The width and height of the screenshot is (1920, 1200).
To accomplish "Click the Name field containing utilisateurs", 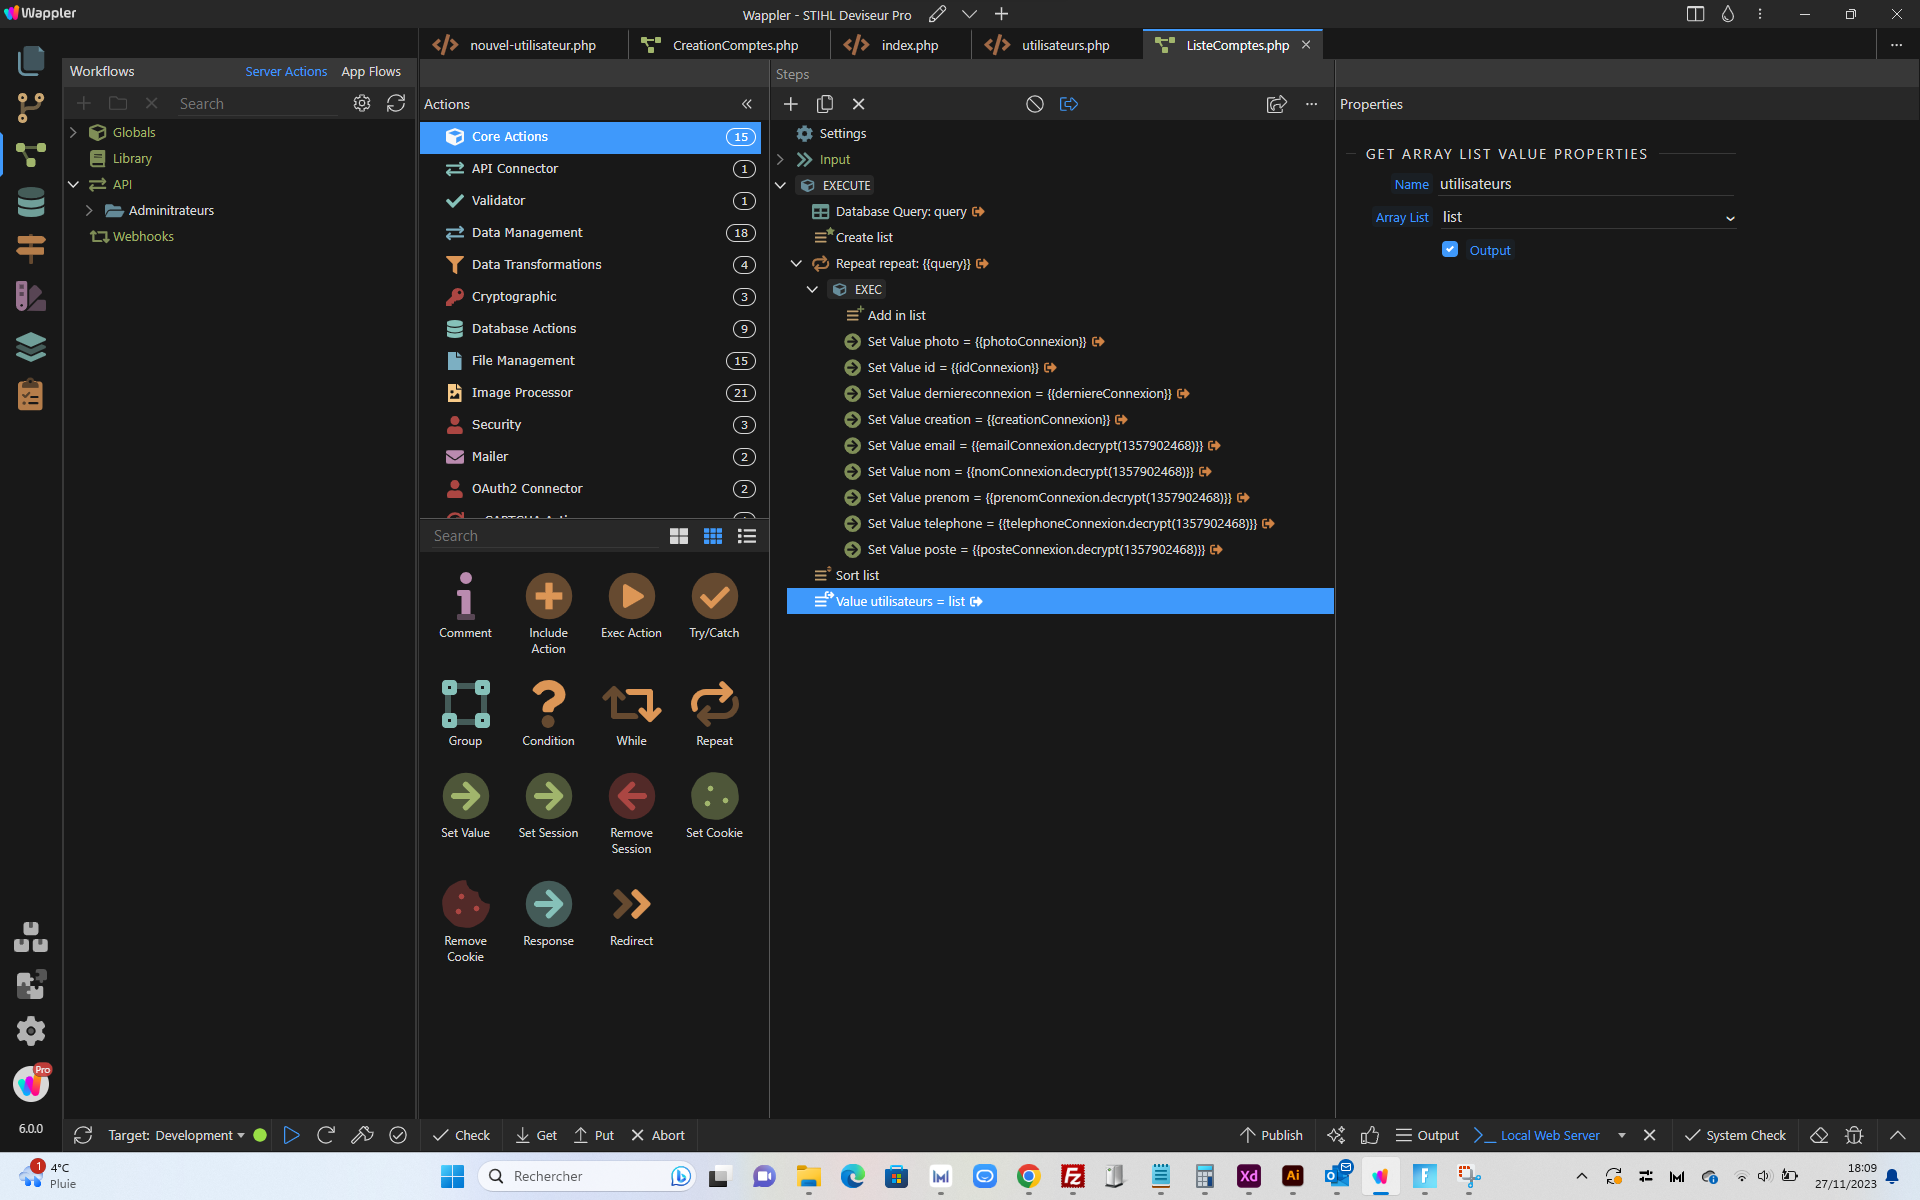I will [1586, 184].
